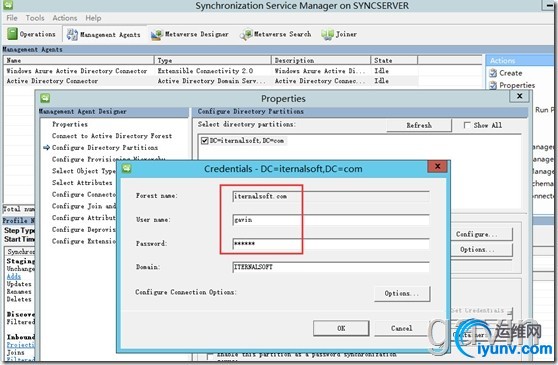Sort by the State column header
Image resolution: width=558 pixels, height=365 pixels.
coord(394,60)
